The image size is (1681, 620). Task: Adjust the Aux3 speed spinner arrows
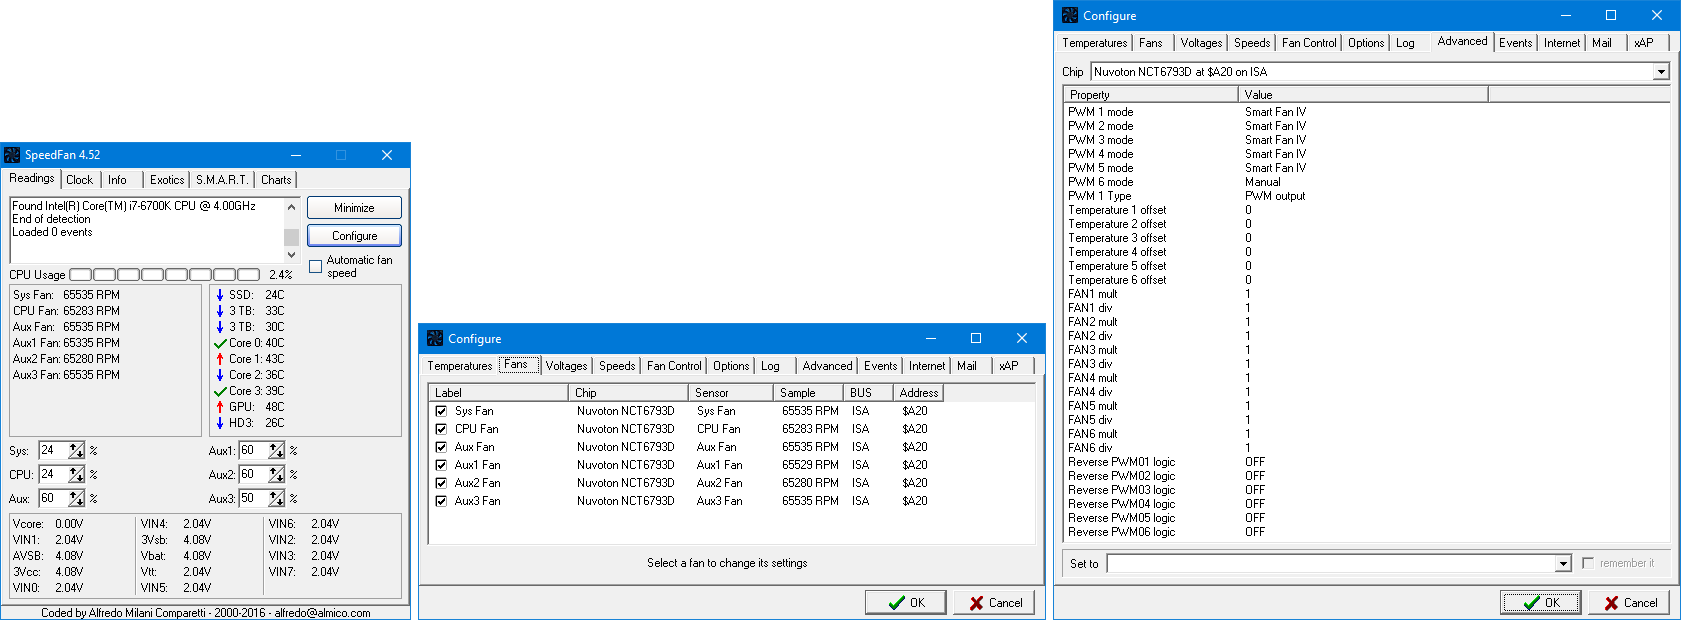(276, 499)
